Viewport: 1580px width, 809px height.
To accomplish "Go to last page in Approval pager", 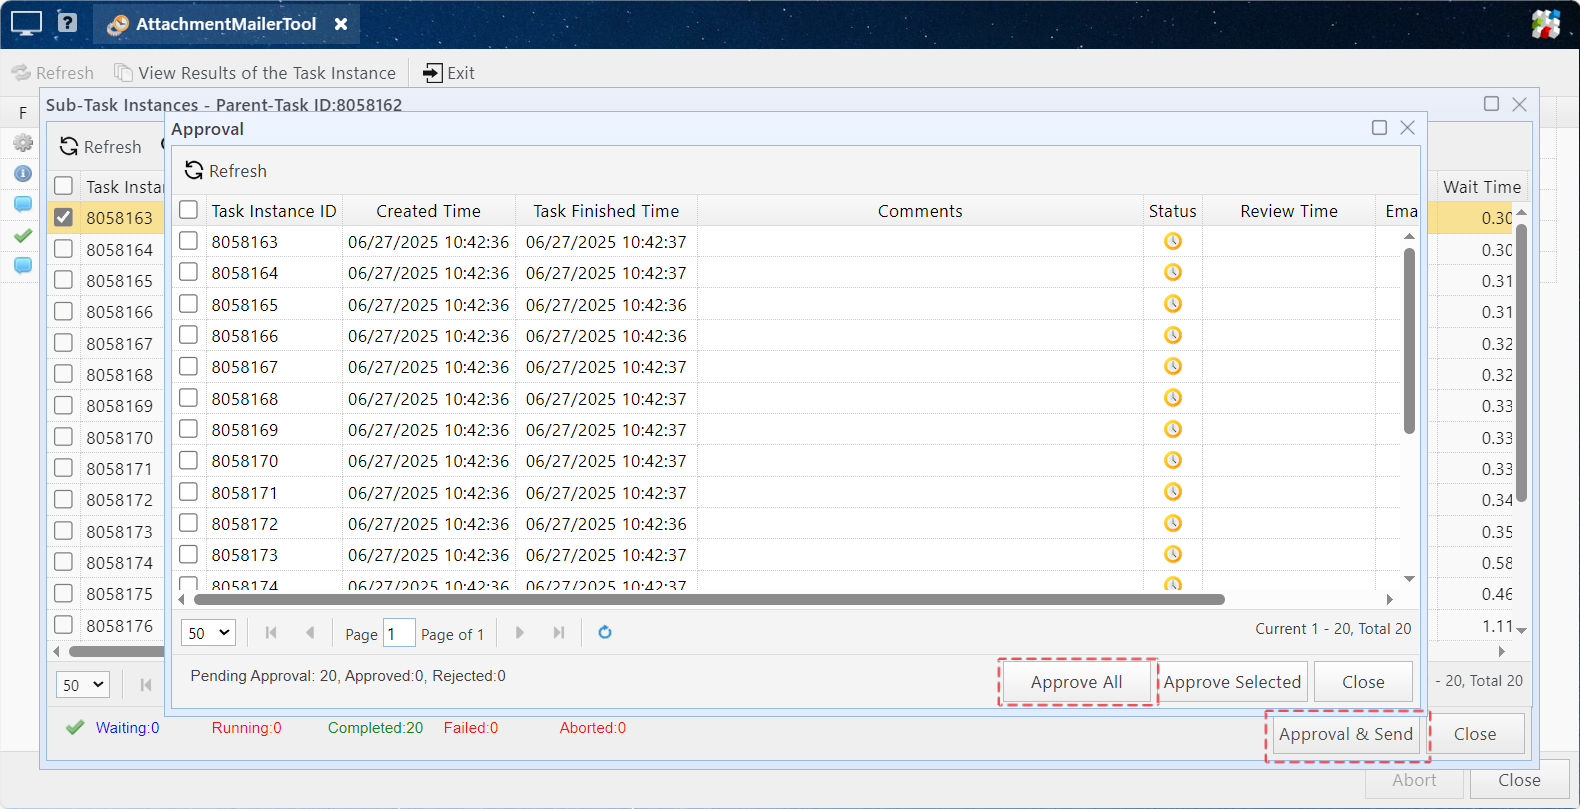I will (559, 632).
